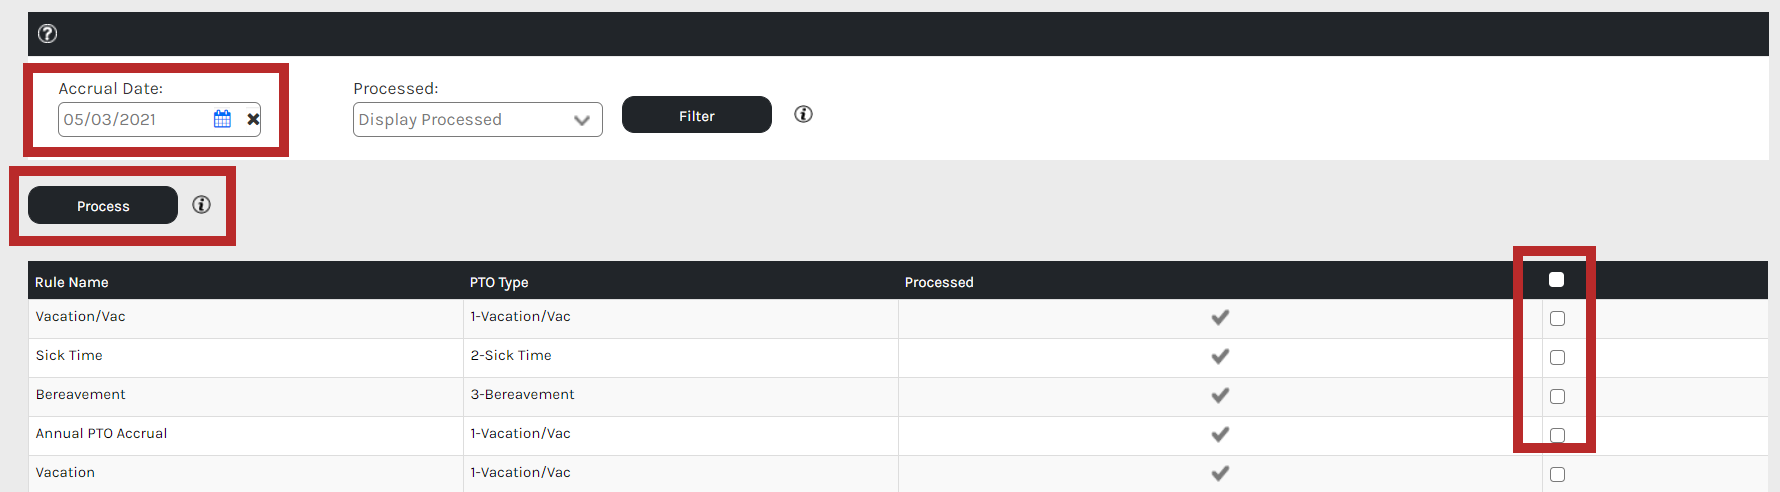Open the help question mark icon
This screenshot has height=492, width=1780.
tap(47, 34)
